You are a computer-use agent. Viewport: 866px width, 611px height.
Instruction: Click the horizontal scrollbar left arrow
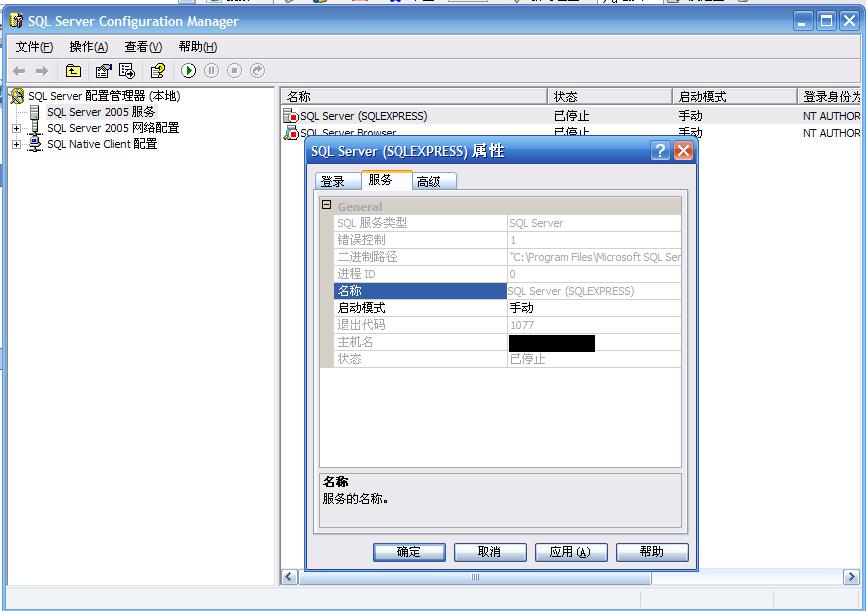point(289,577)
